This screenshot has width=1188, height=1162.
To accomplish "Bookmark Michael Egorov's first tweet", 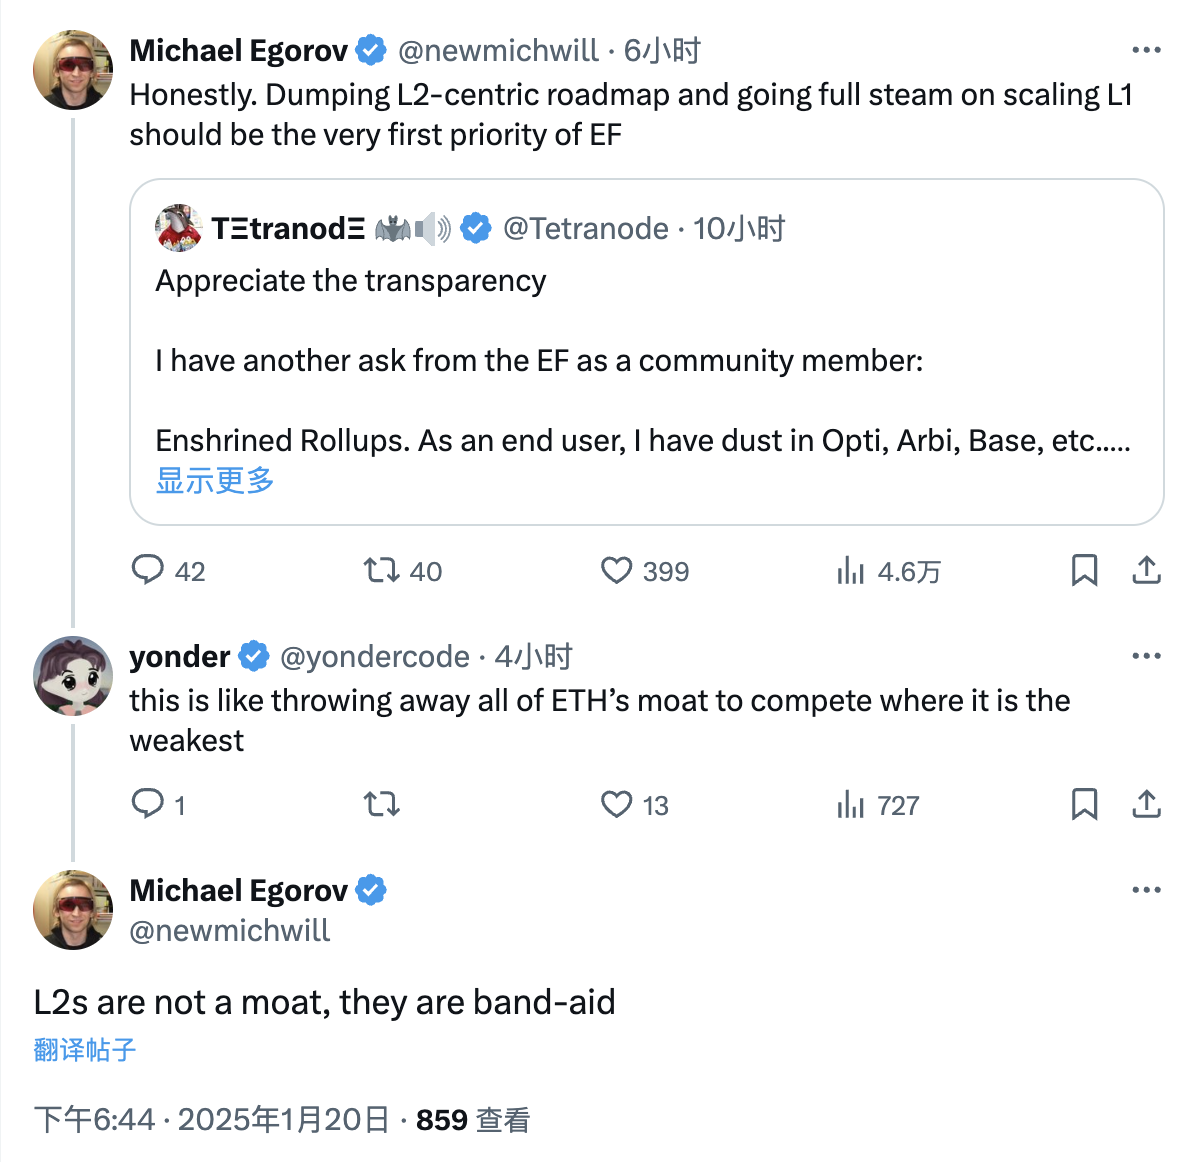I will [1084, 570].
